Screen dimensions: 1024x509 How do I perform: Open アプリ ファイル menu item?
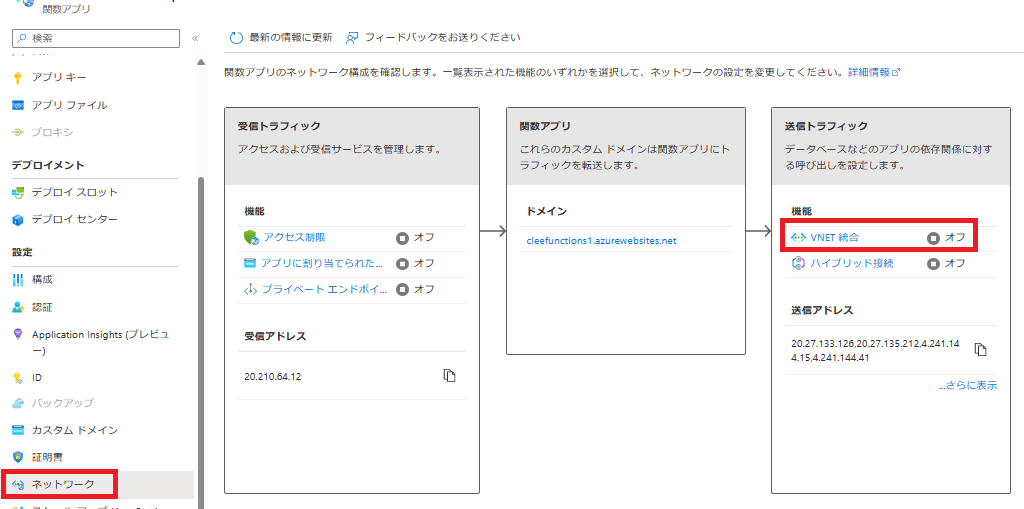(x=70, y=105)
